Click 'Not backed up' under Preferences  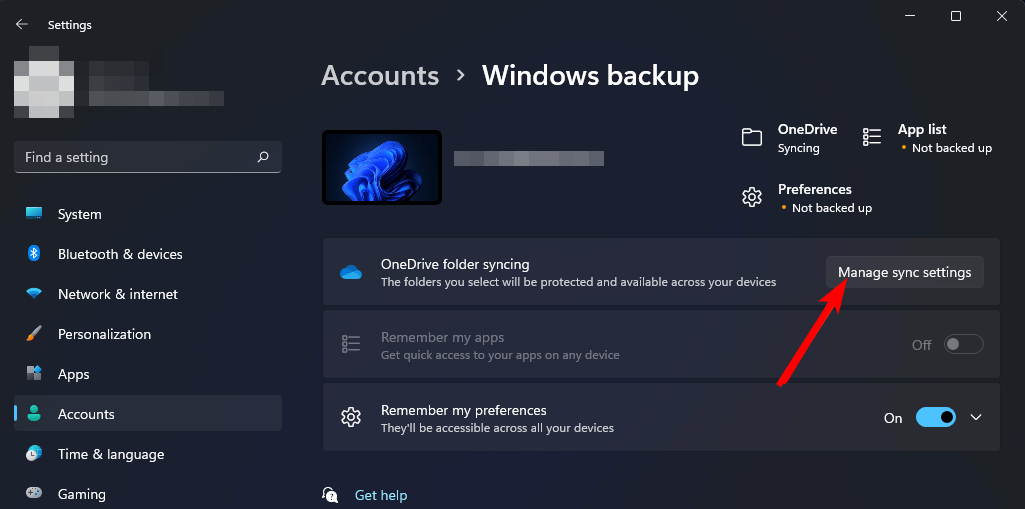(x=832, y=208)
